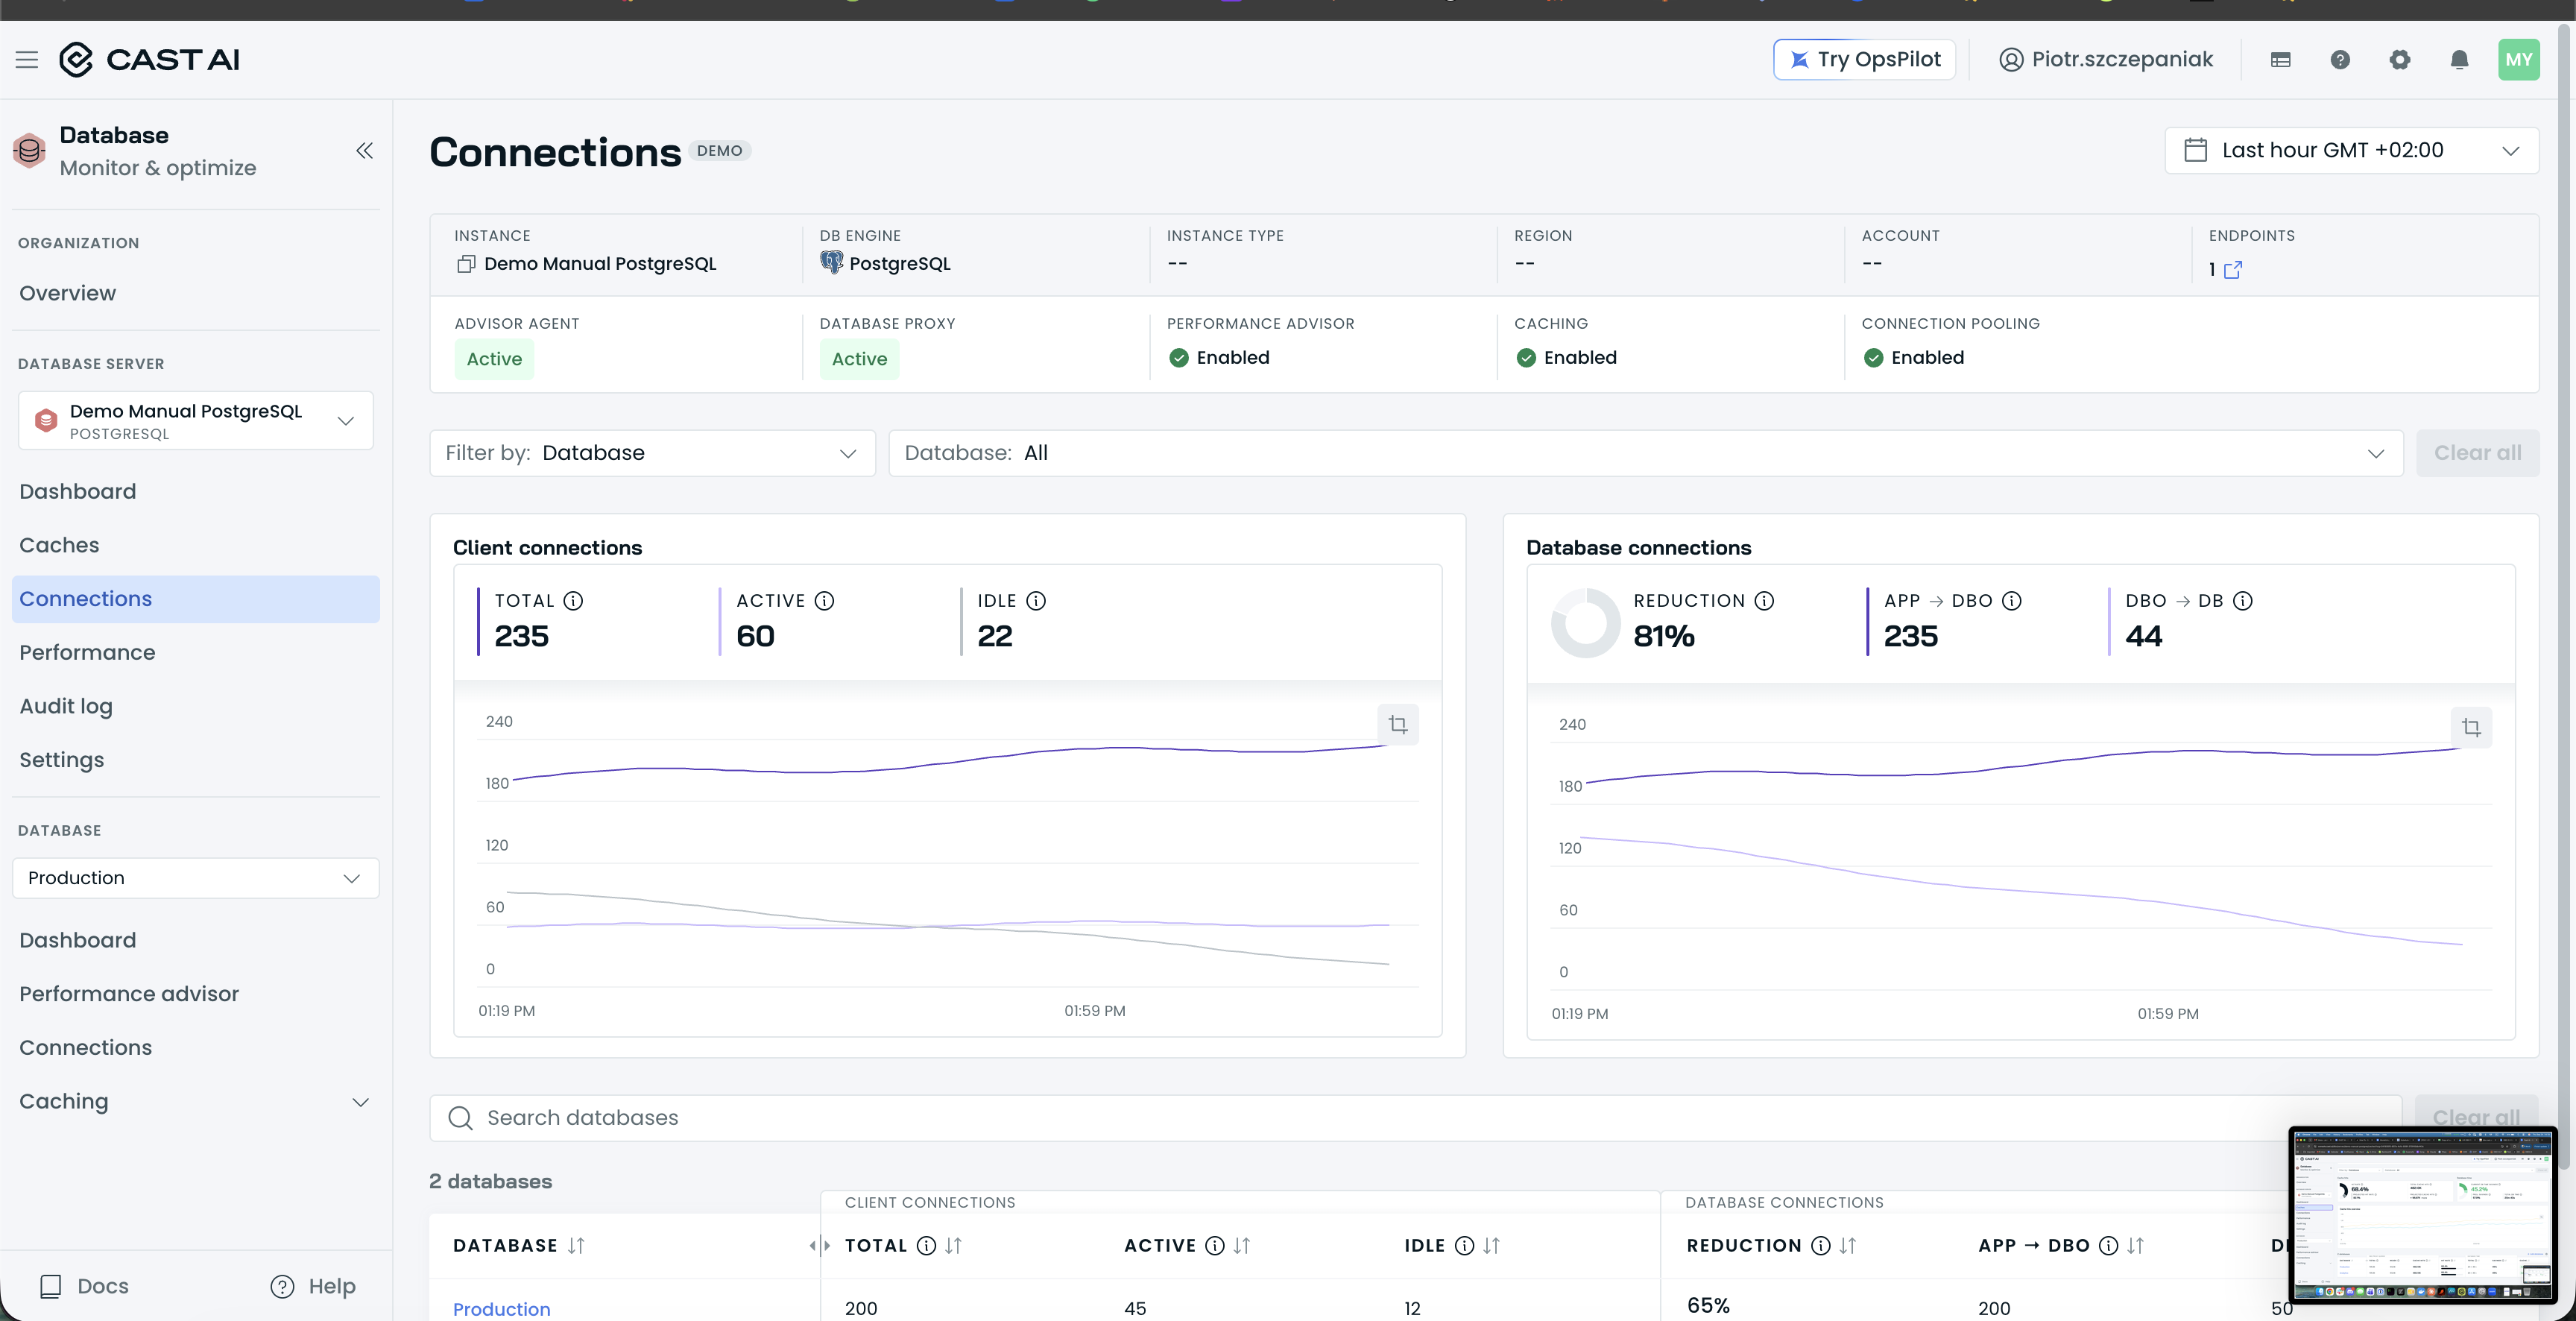Open the notifications bell
Screen dimensions: 2576x1321
[2459, 60]
